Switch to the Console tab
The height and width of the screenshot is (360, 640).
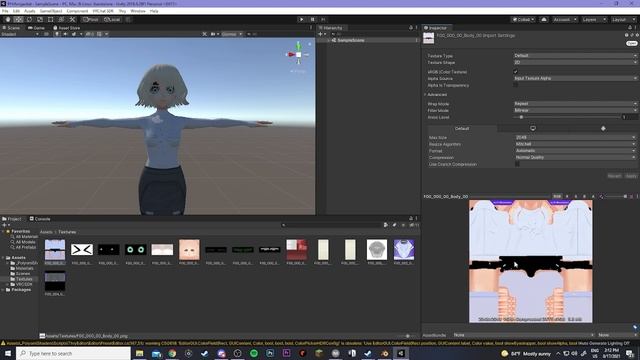pyautogui.click(x=40, y=219)
